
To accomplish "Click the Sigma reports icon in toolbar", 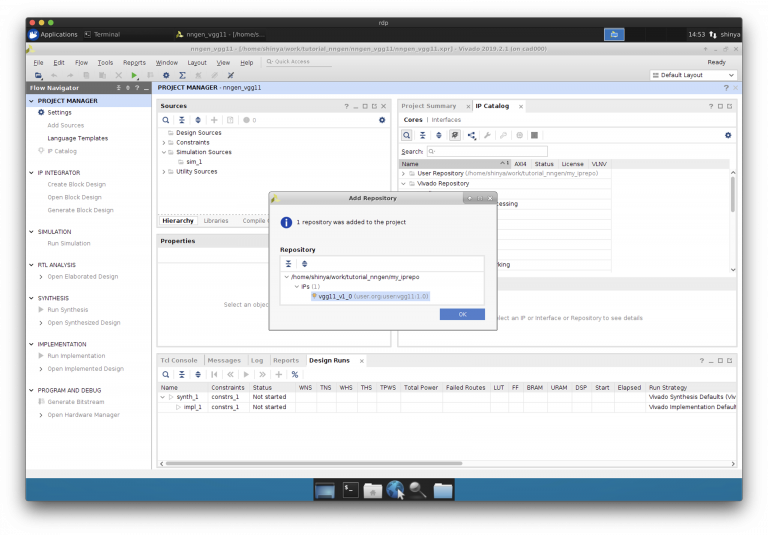I will (182, 75).
